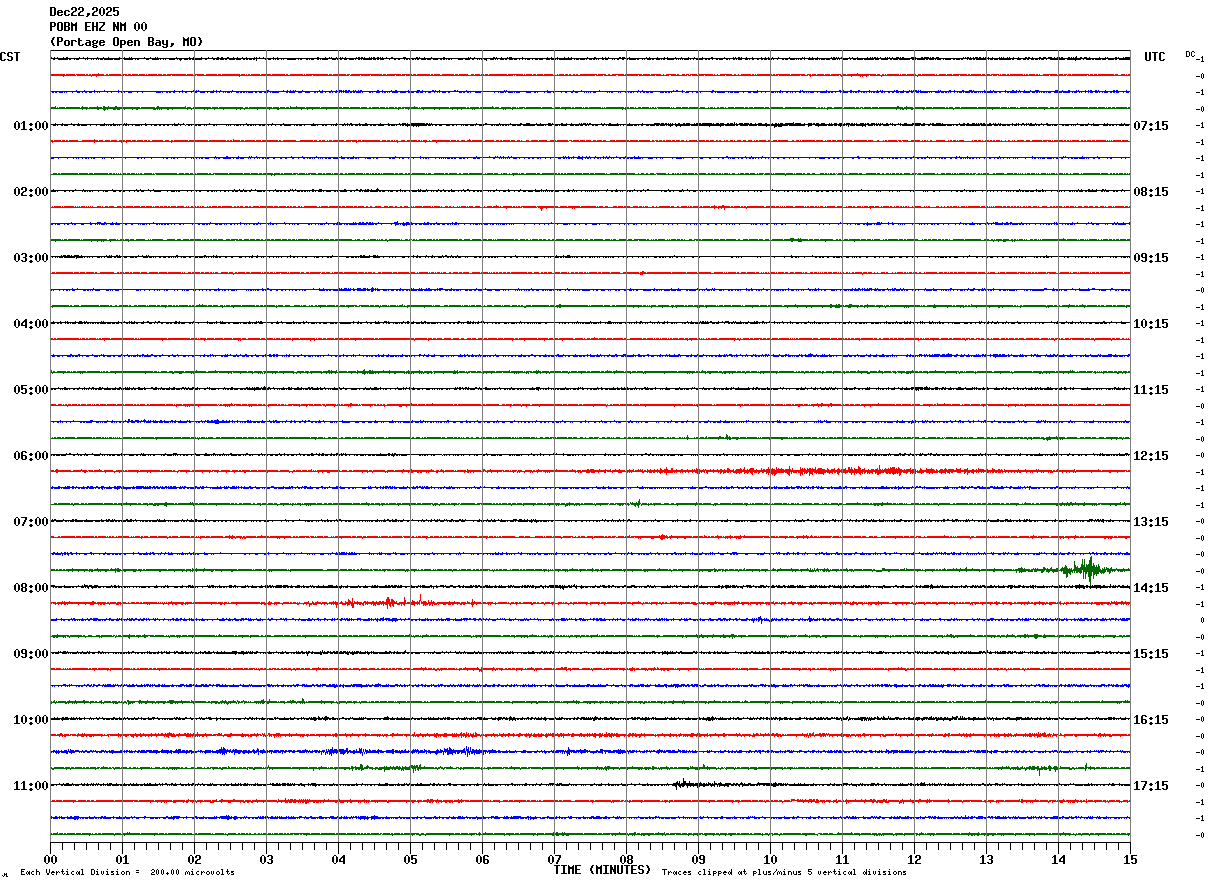Select the station code POBM EHZ NM 00
The image size is (1210, 886).
[x=98, y=27]
